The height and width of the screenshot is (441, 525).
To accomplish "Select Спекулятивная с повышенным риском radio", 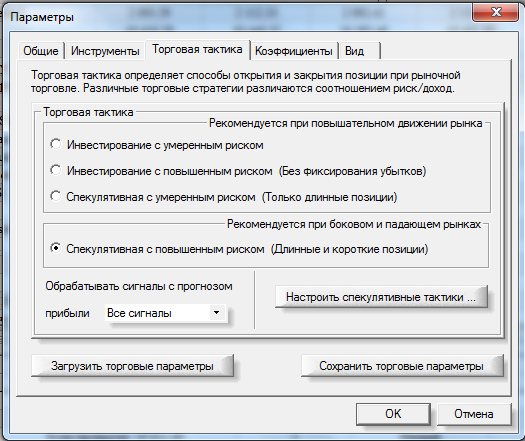I will (56, 248).
